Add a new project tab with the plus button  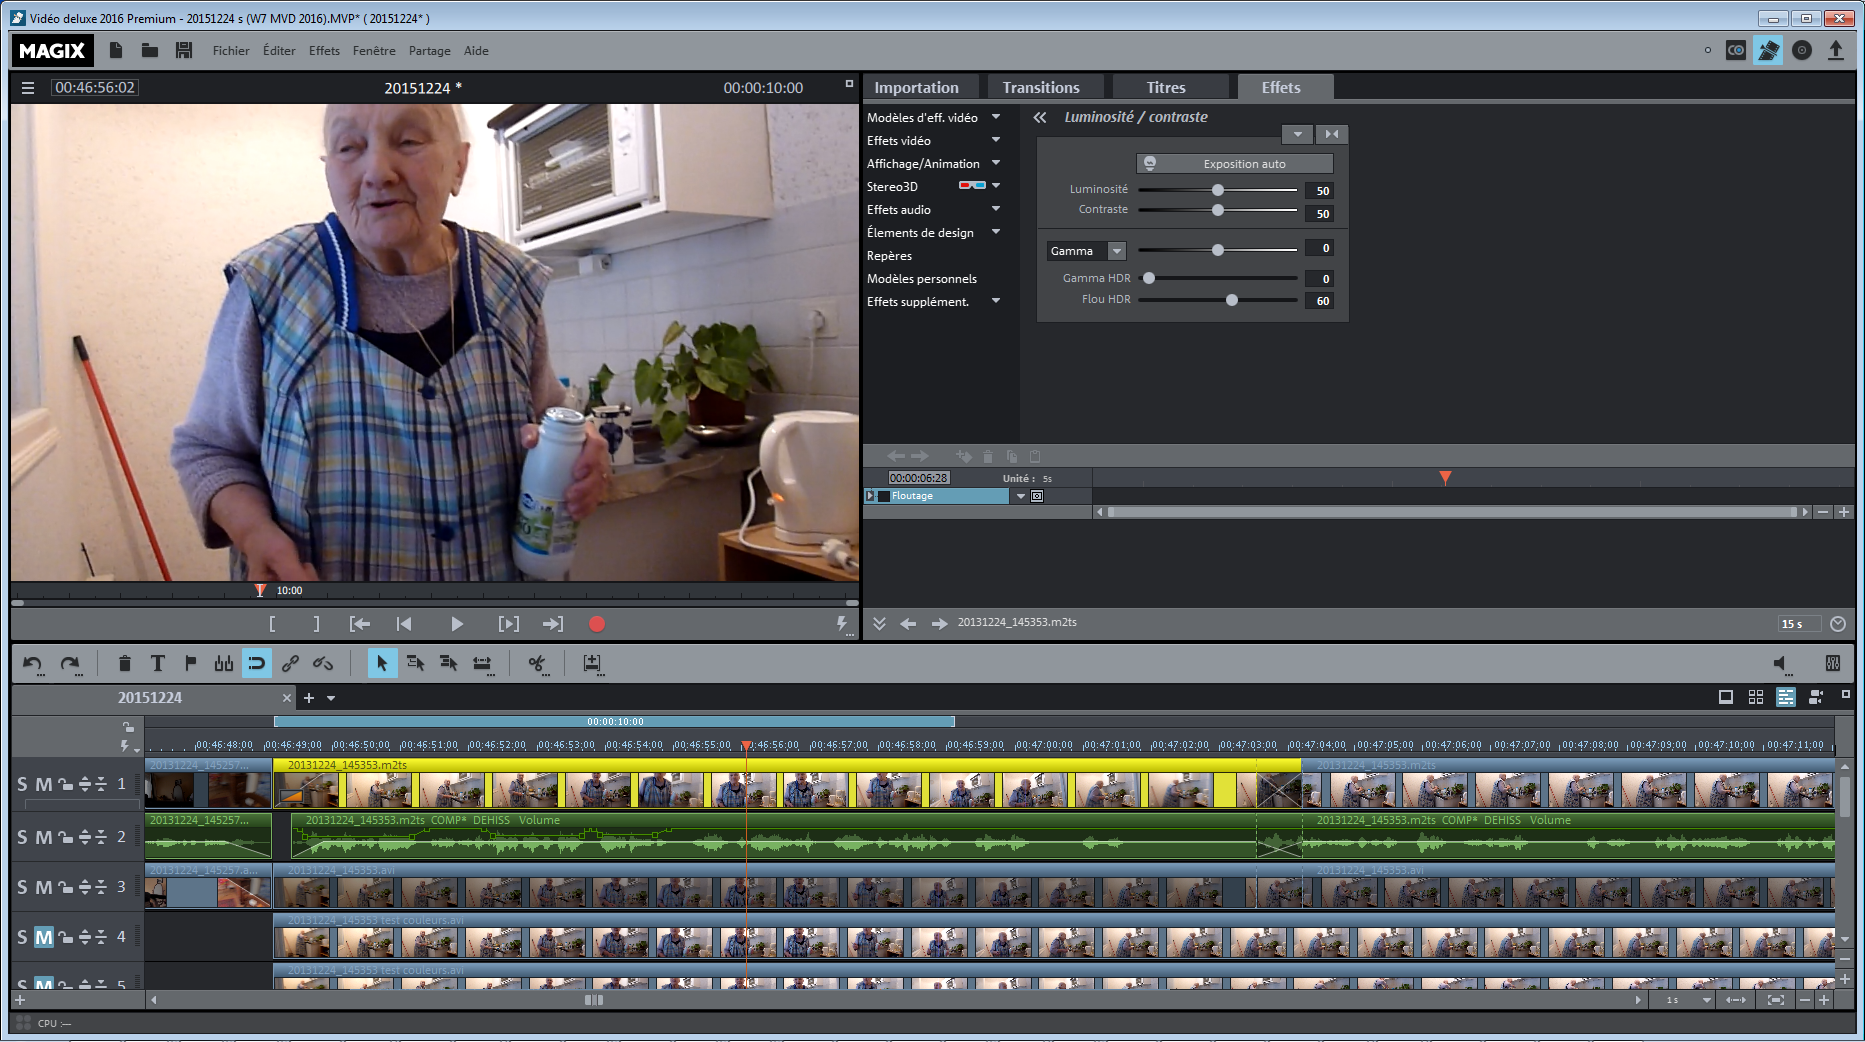click(309, 698)
